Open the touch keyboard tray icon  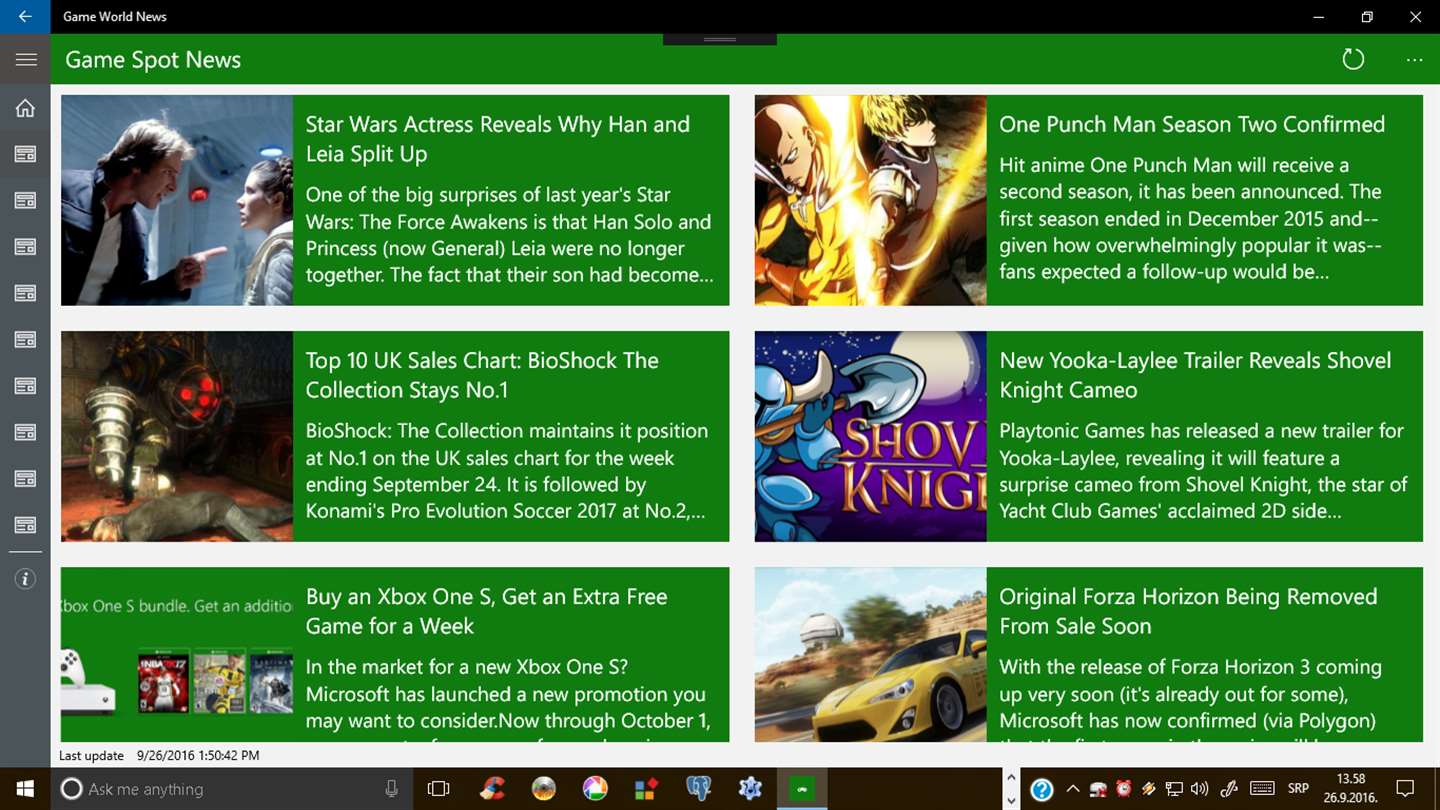point(1262,789)
